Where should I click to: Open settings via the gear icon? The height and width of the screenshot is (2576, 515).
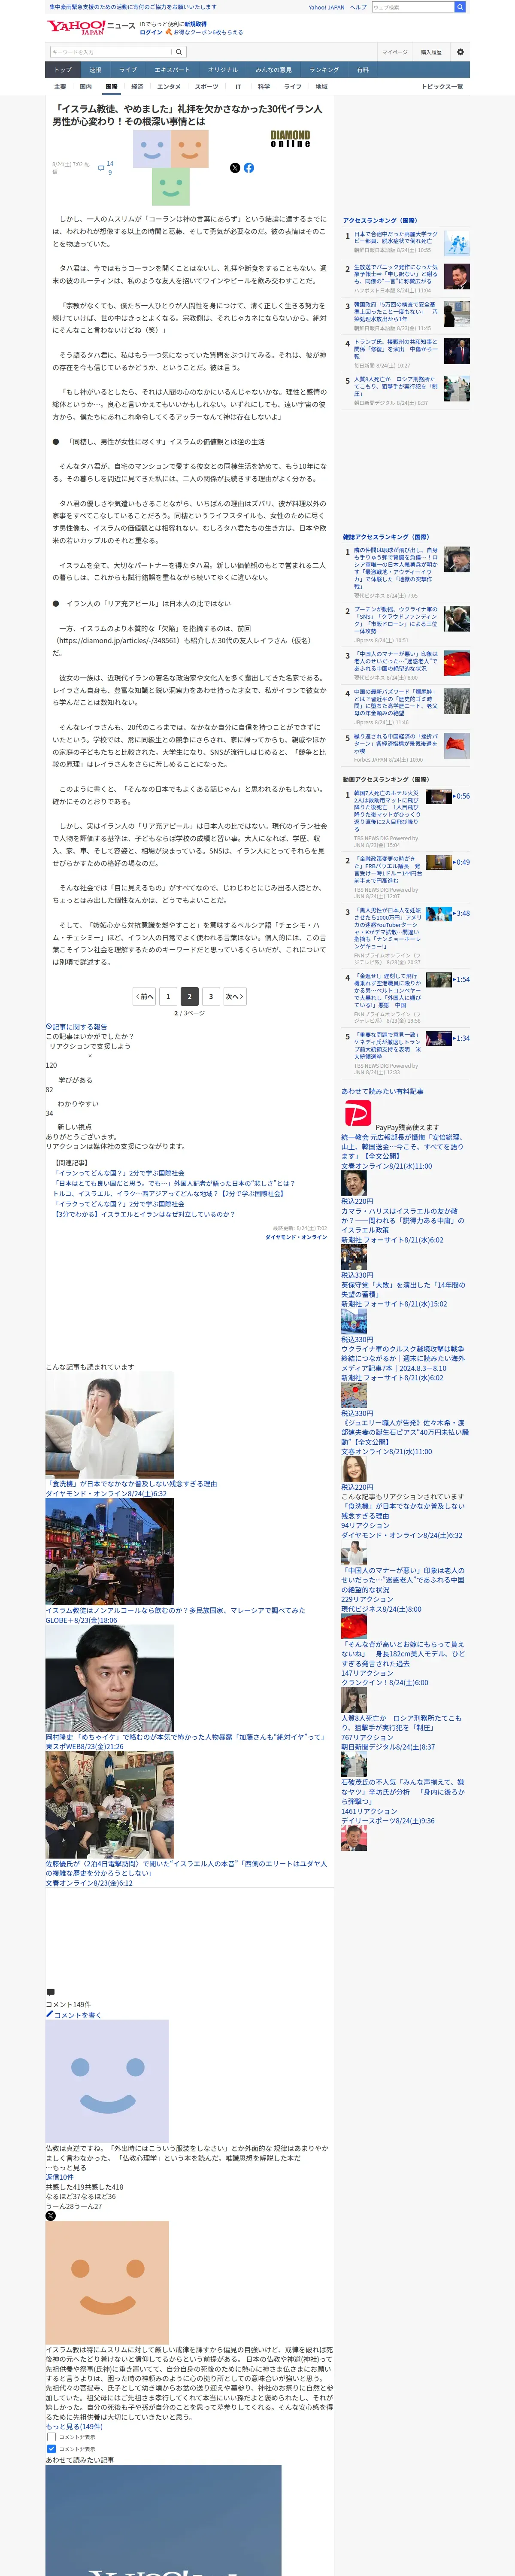pyautogui.click(x=460, y=52)
